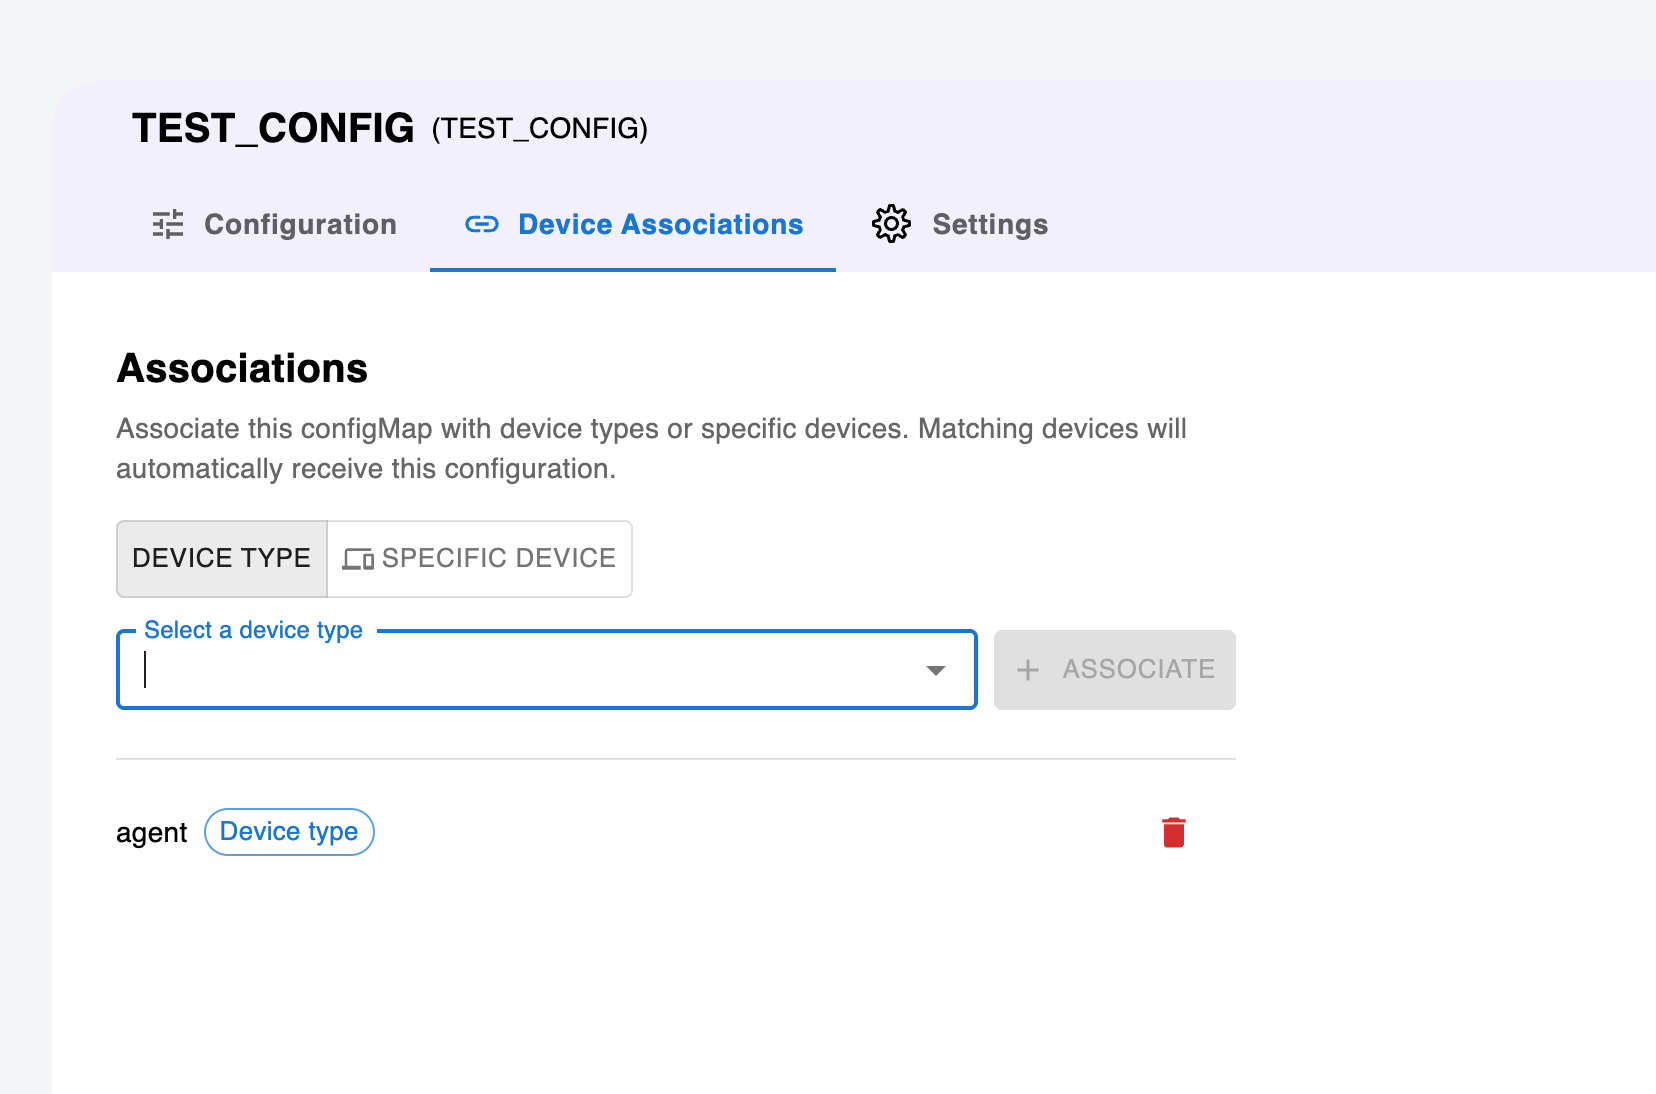Click the TEST_CONFIG bold title
The width and height of the screenshot is (1656, 1094).
point(273,128)
